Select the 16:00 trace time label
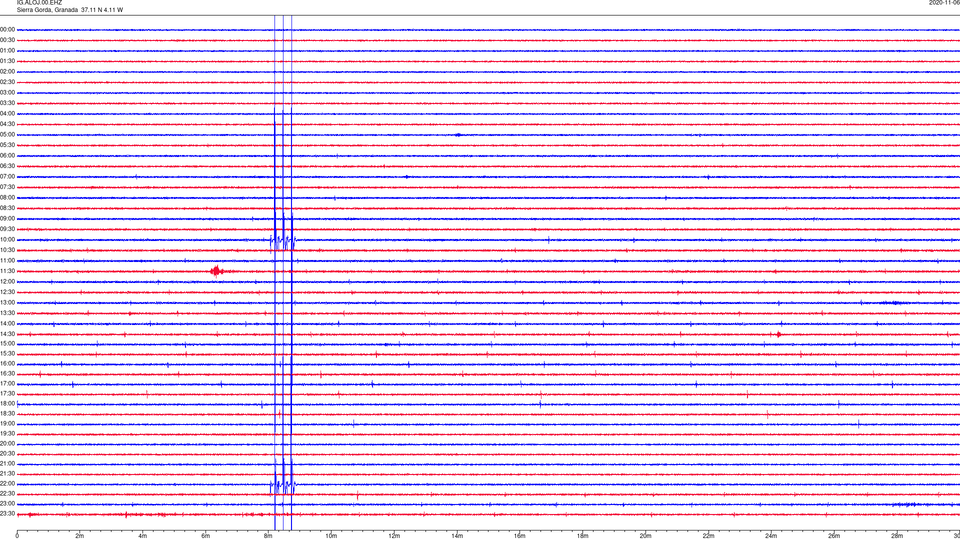This screenshot has width=960, height=540. (7, 364)
